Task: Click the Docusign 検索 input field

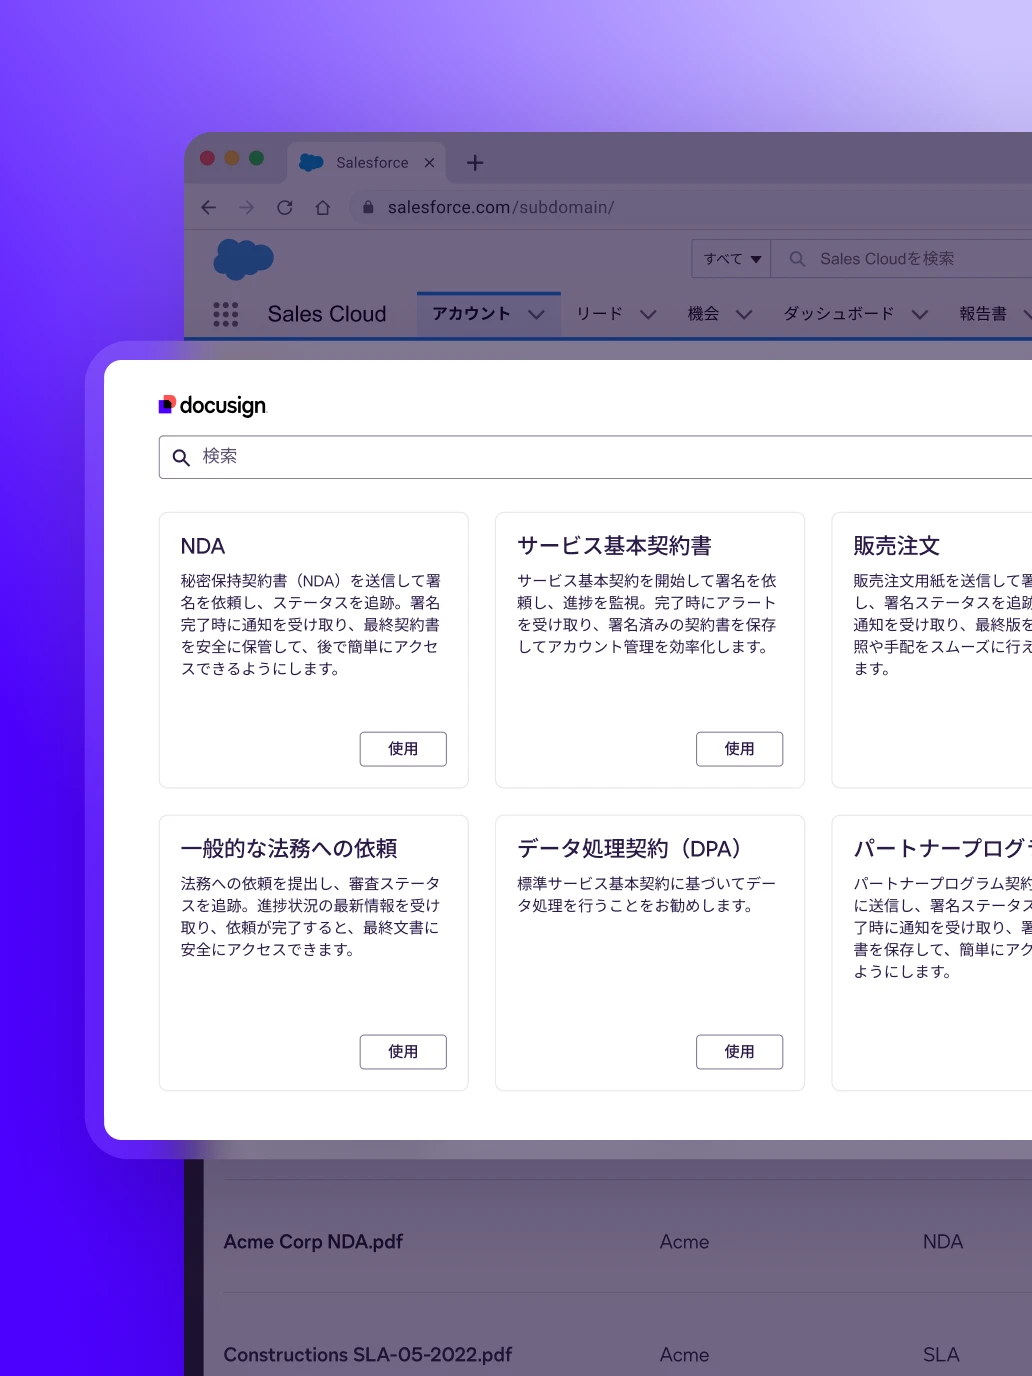Action: point(596,457)
